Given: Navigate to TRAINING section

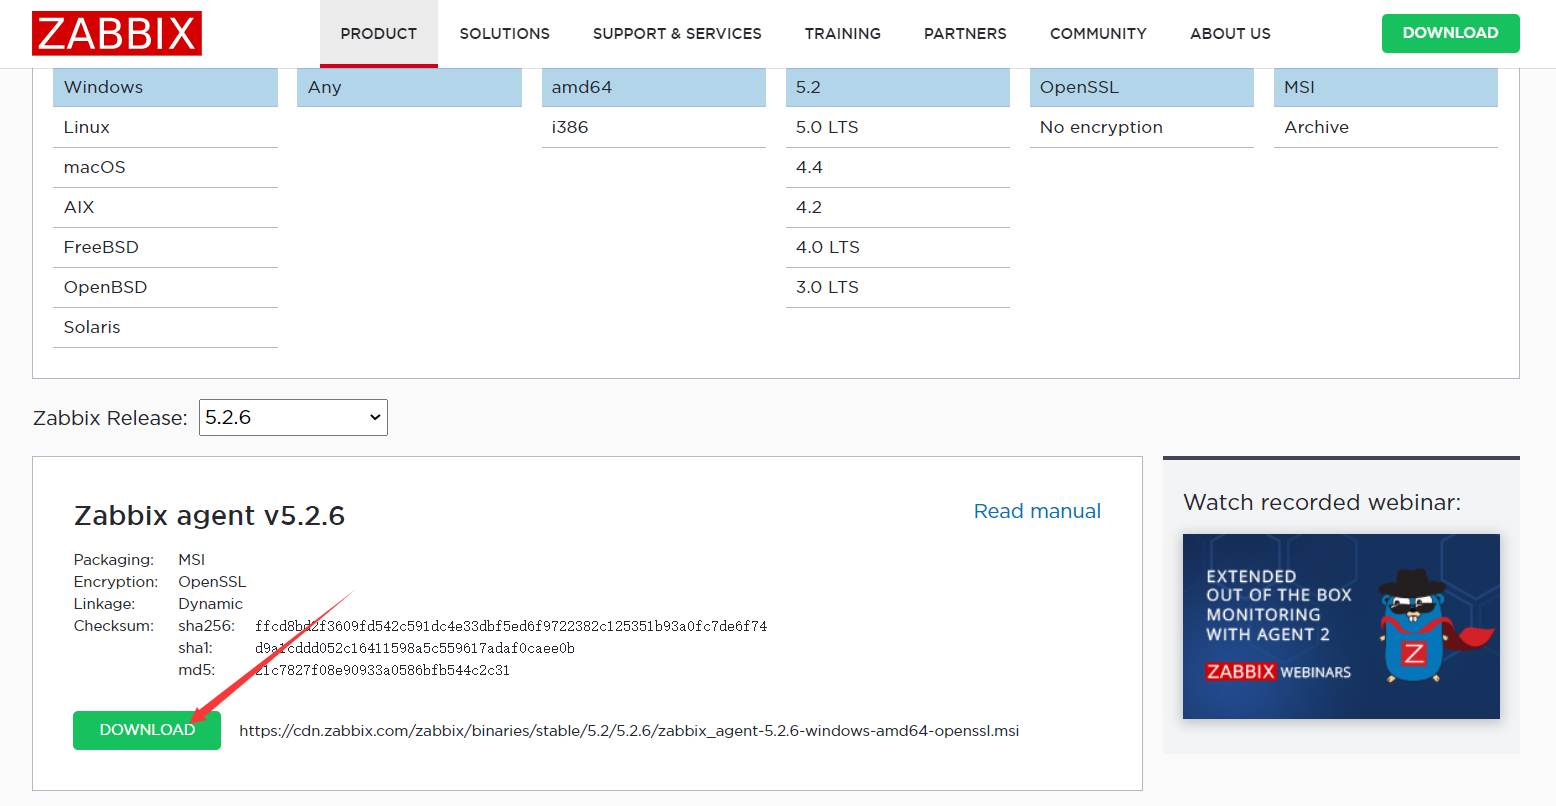Looking at the screenshot, I should click(842, 33).
